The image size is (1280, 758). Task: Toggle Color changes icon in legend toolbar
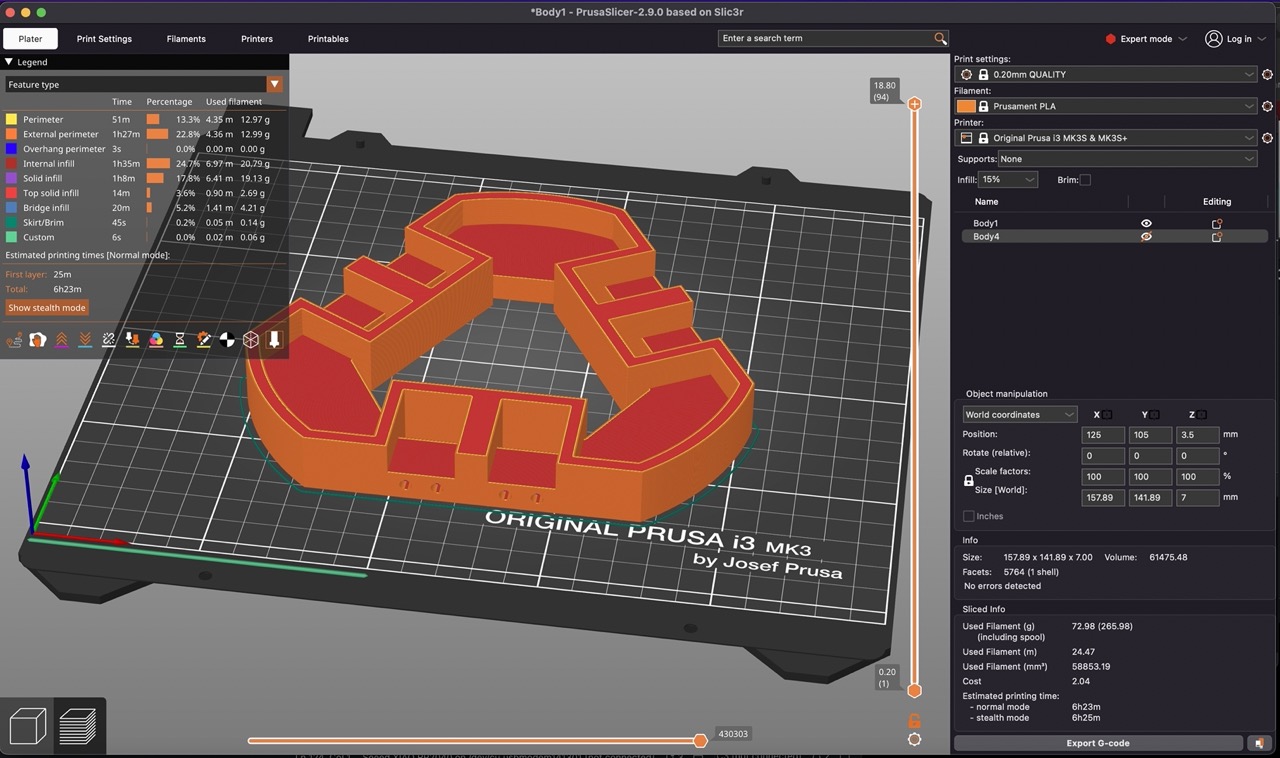click(156, 340)
